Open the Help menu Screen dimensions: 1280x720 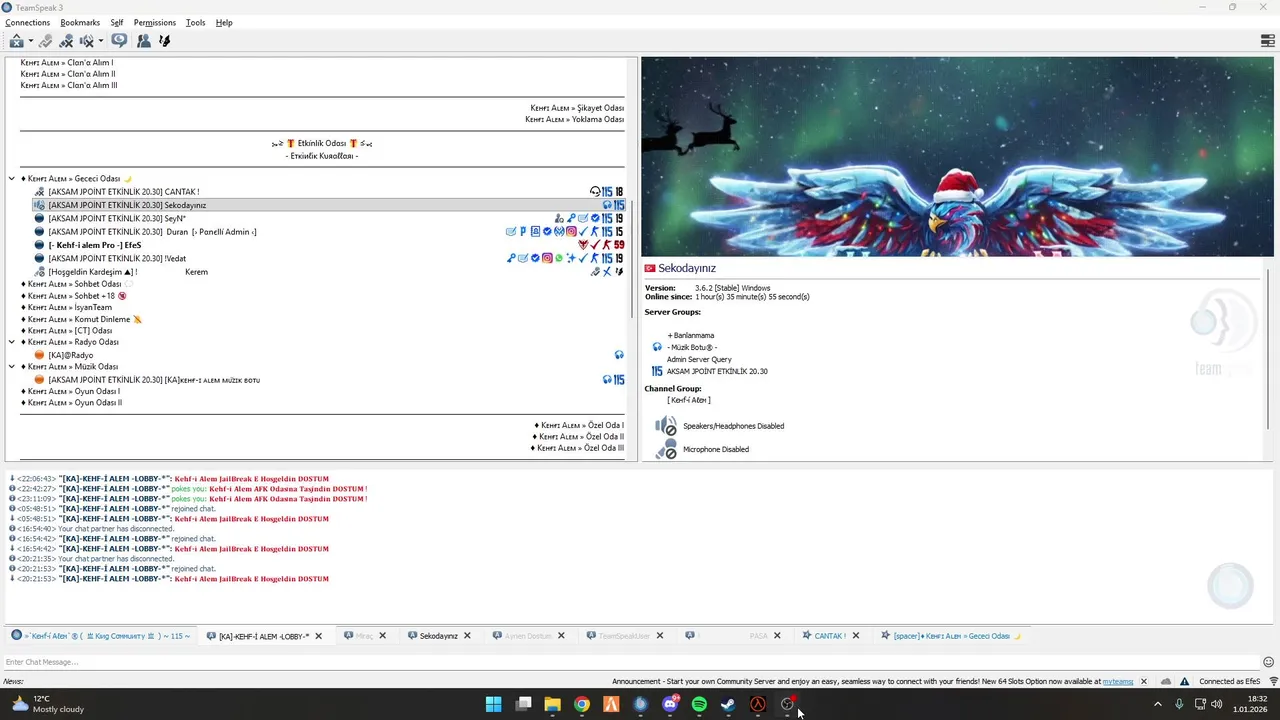tap(224, 22)
